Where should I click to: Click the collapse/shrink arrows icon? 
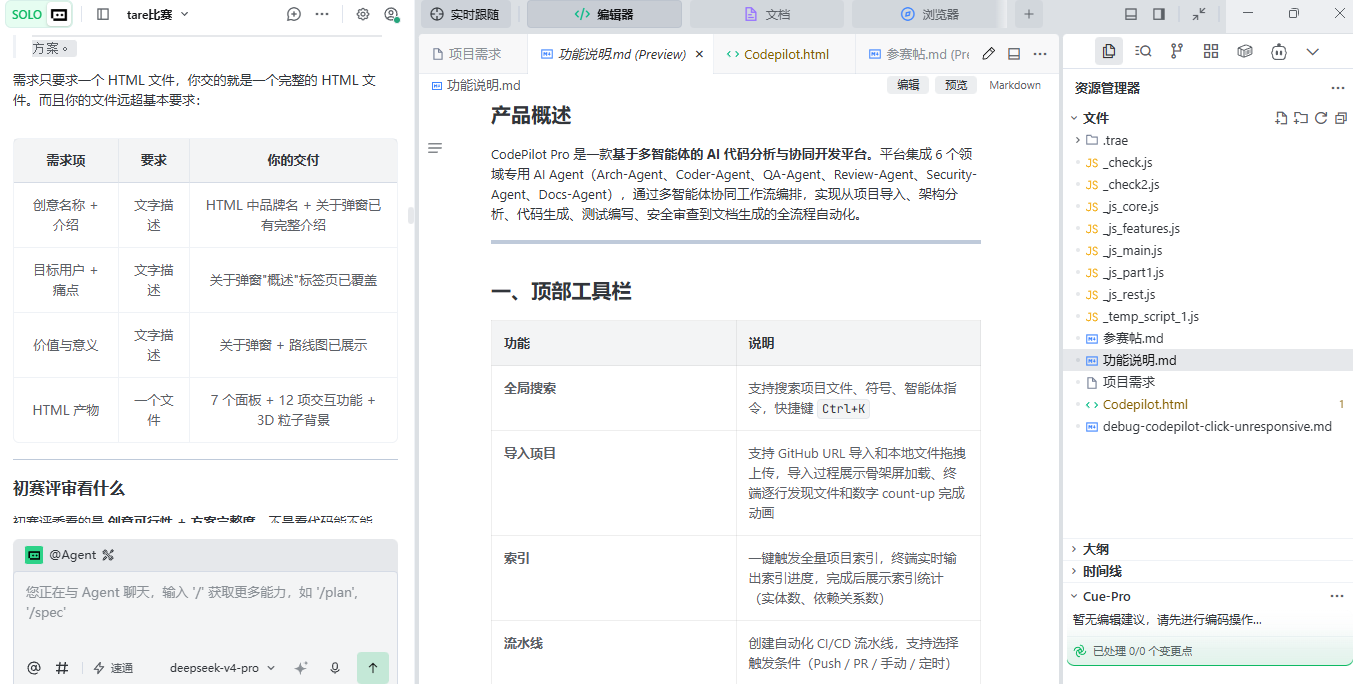pyautogui.click(x=1199, y=14)
